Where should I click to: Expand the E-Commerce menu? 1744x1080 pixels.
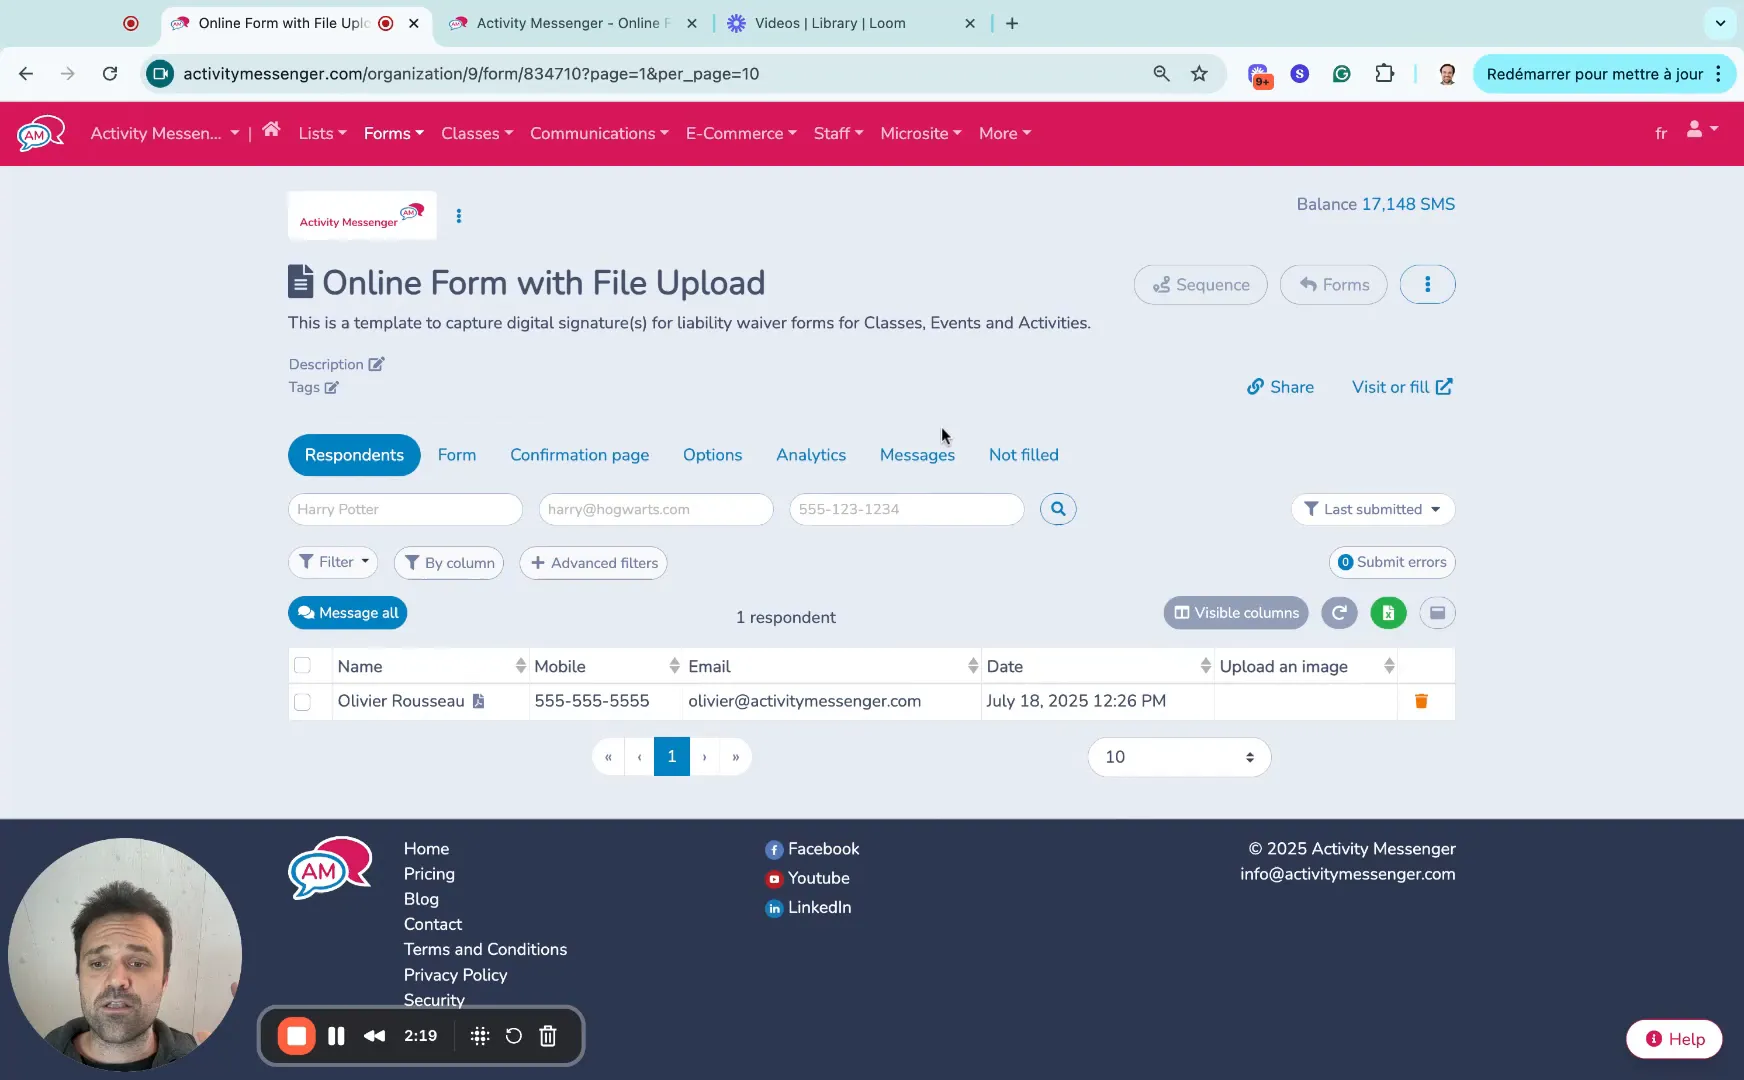(741, 133)
